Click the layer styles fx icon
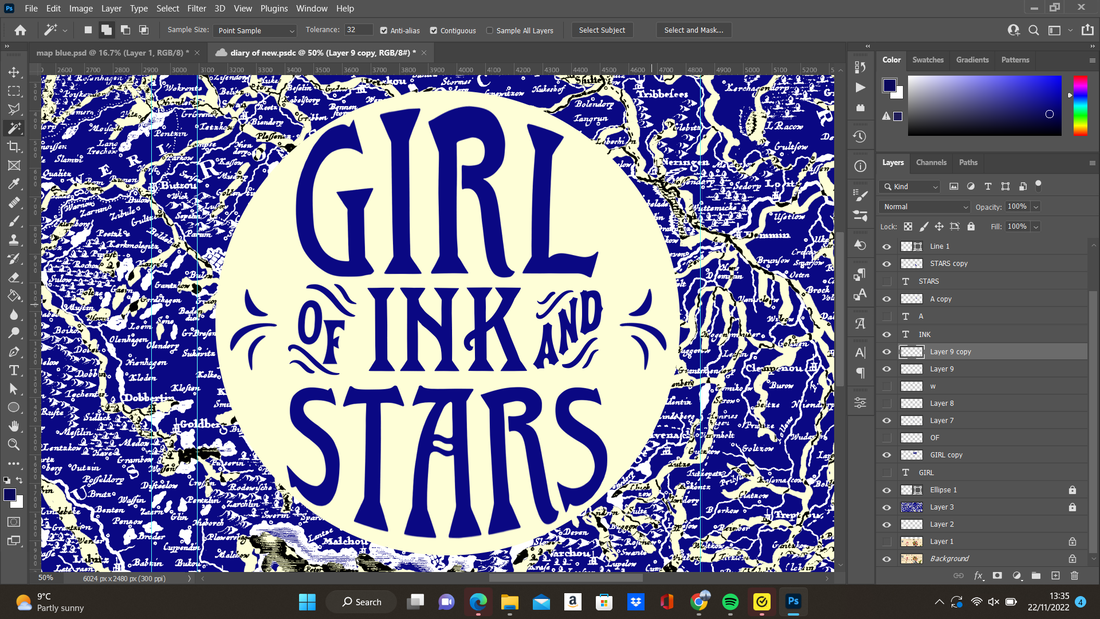This screenshot has height=619, width=1100. [x=978, y=575]
